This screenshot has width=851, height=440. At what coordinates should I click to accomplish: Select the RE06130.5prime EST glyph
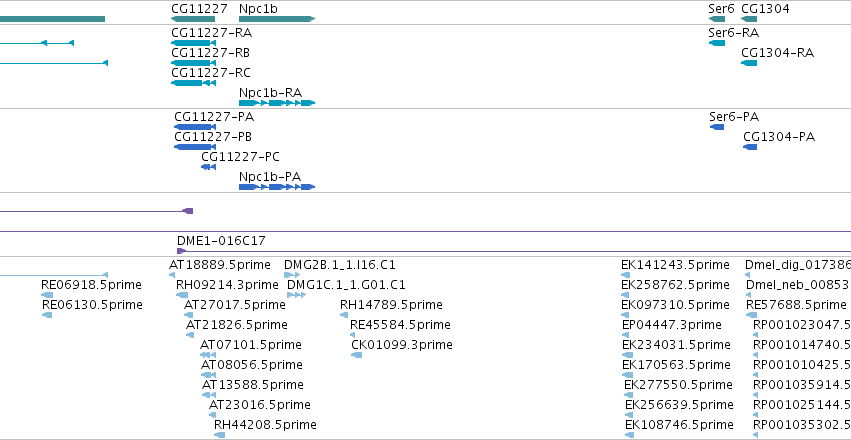pos(47,315)
